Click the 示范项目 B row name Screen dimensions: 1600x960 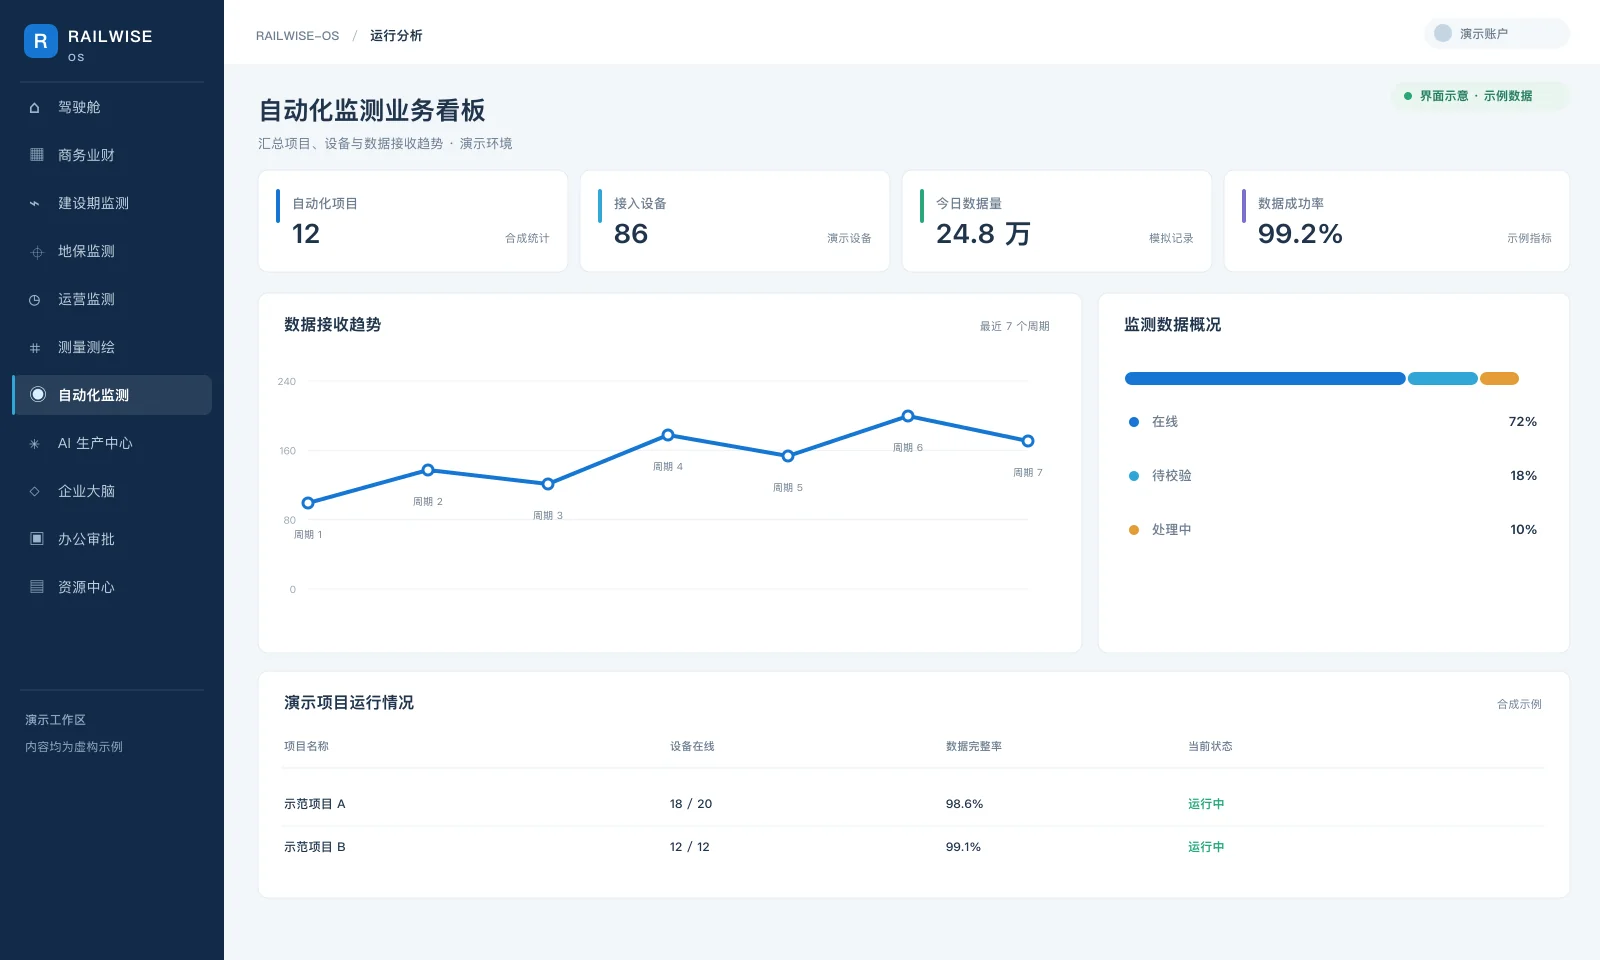tap(315, 847)
